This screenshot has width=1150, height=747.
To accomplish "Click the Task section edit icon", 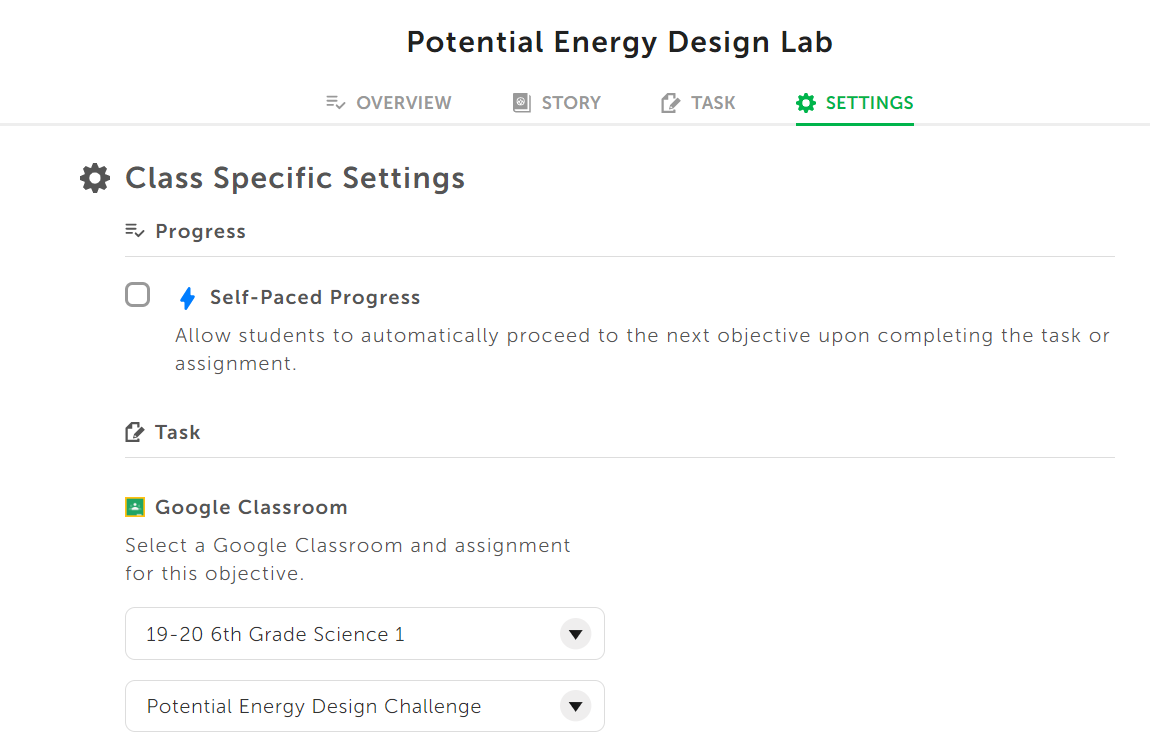I will 135,432.
